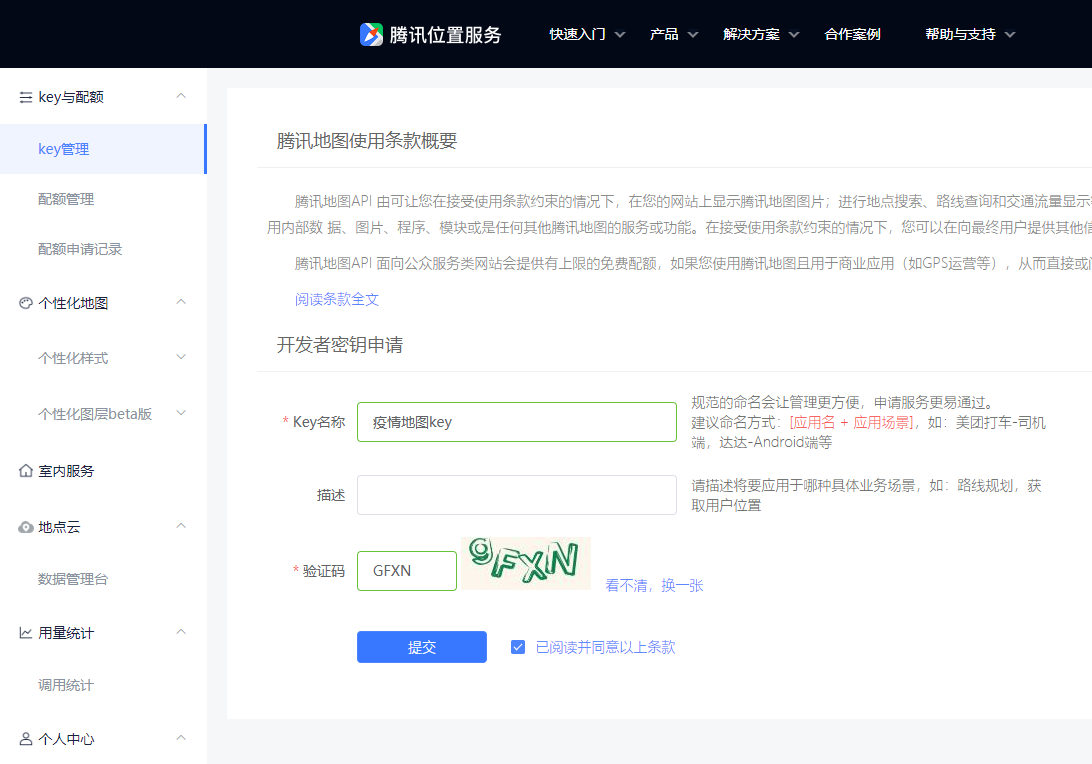Open the 帮助与支持 dropdown menu
1092x764 pixels.
[970, 34]
